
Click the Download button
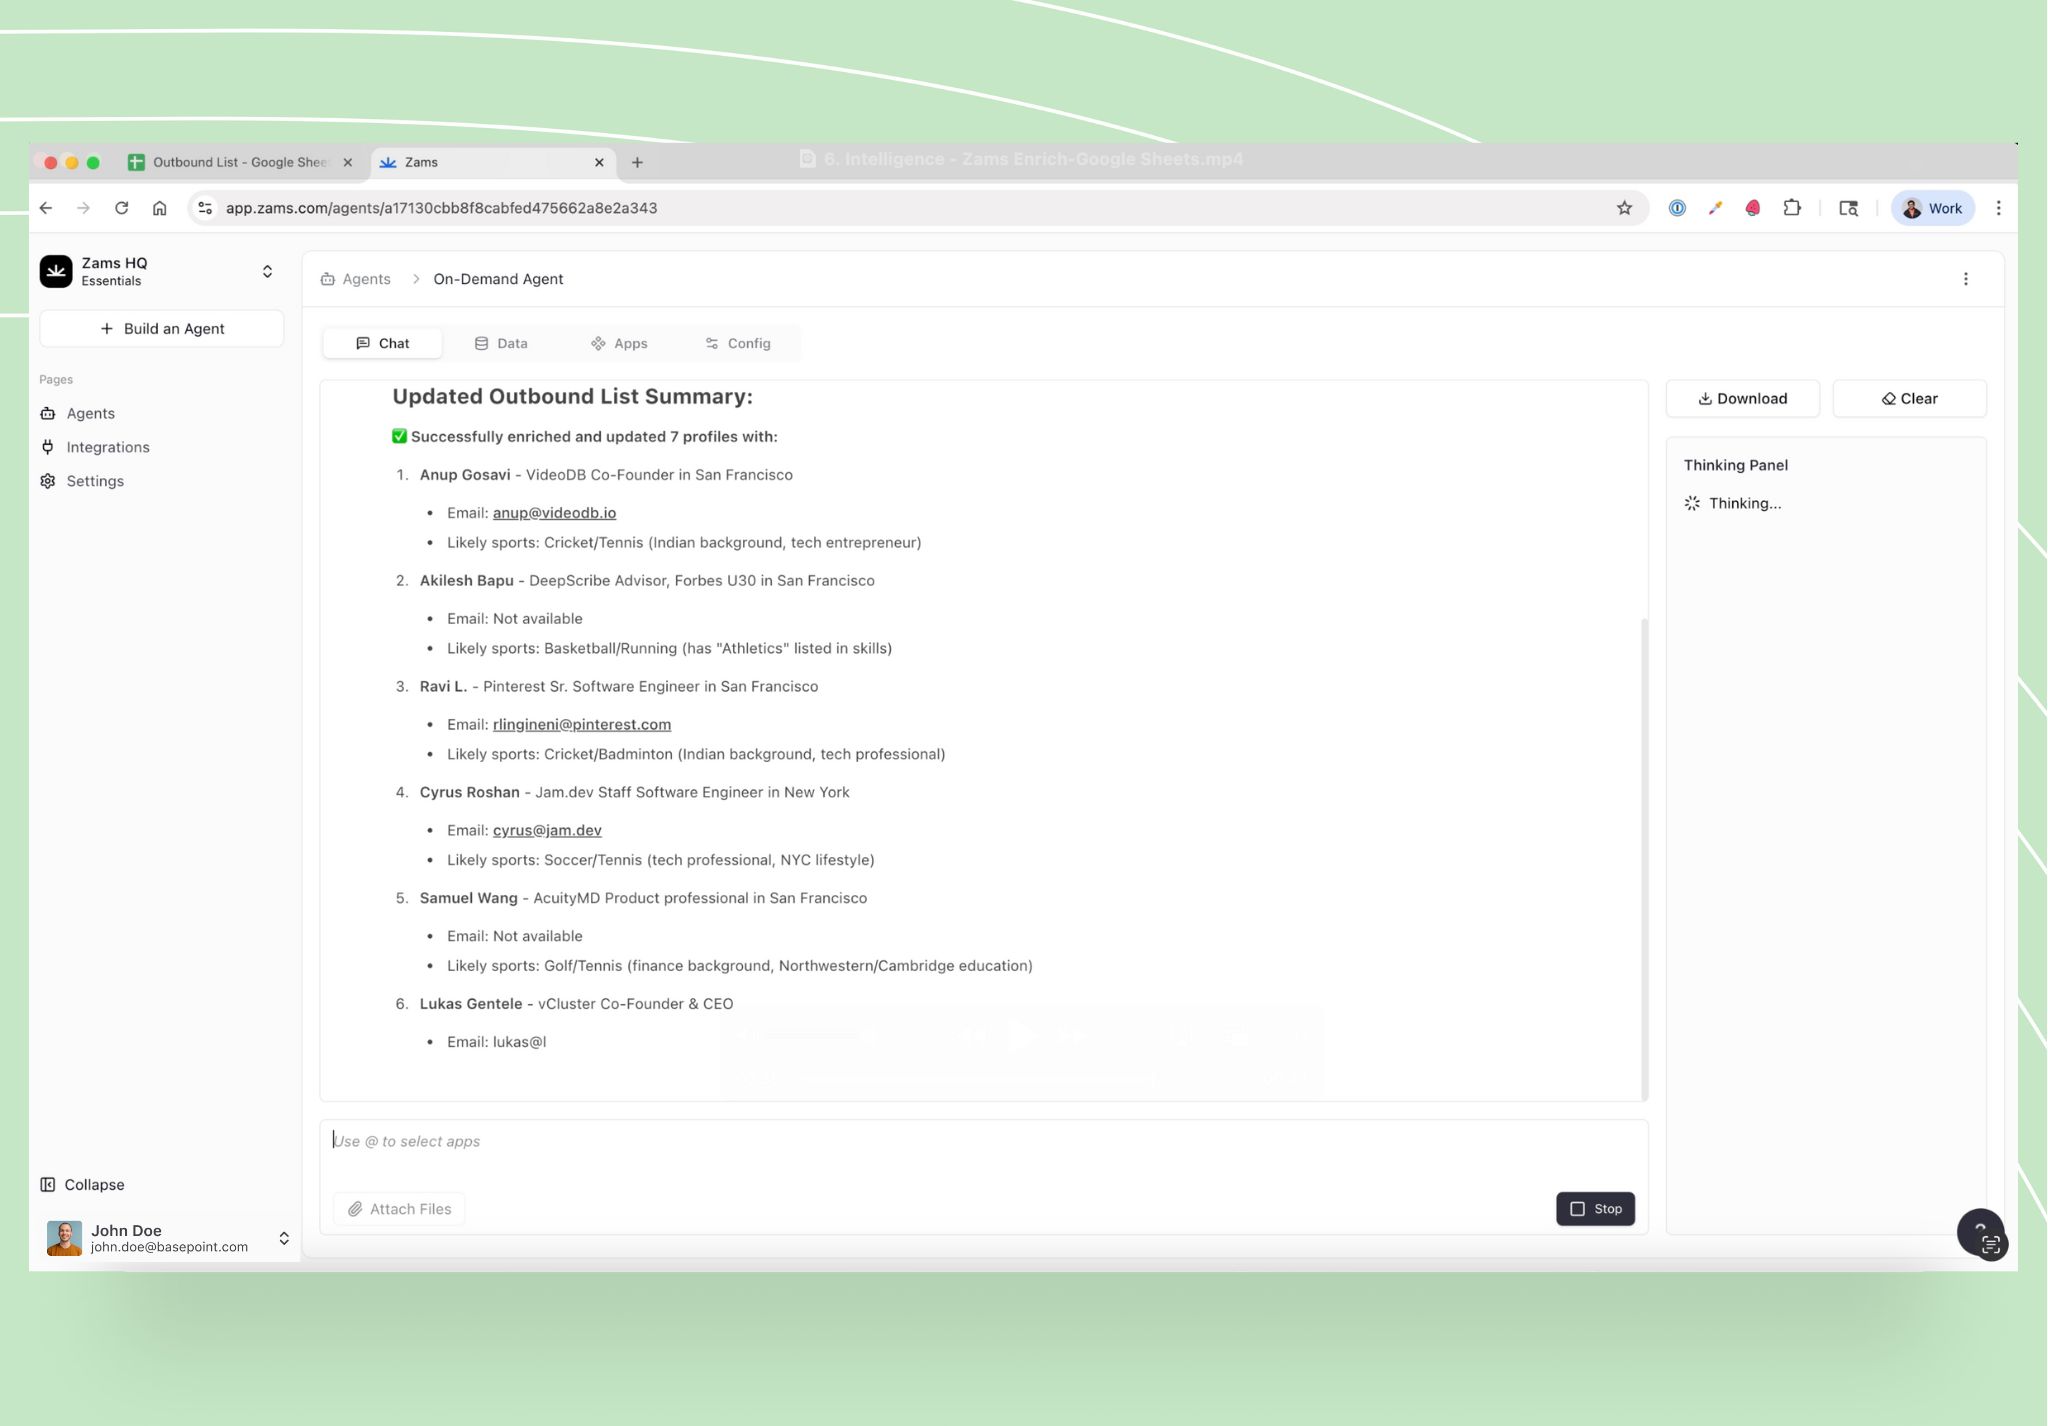tap(1742, 398)
